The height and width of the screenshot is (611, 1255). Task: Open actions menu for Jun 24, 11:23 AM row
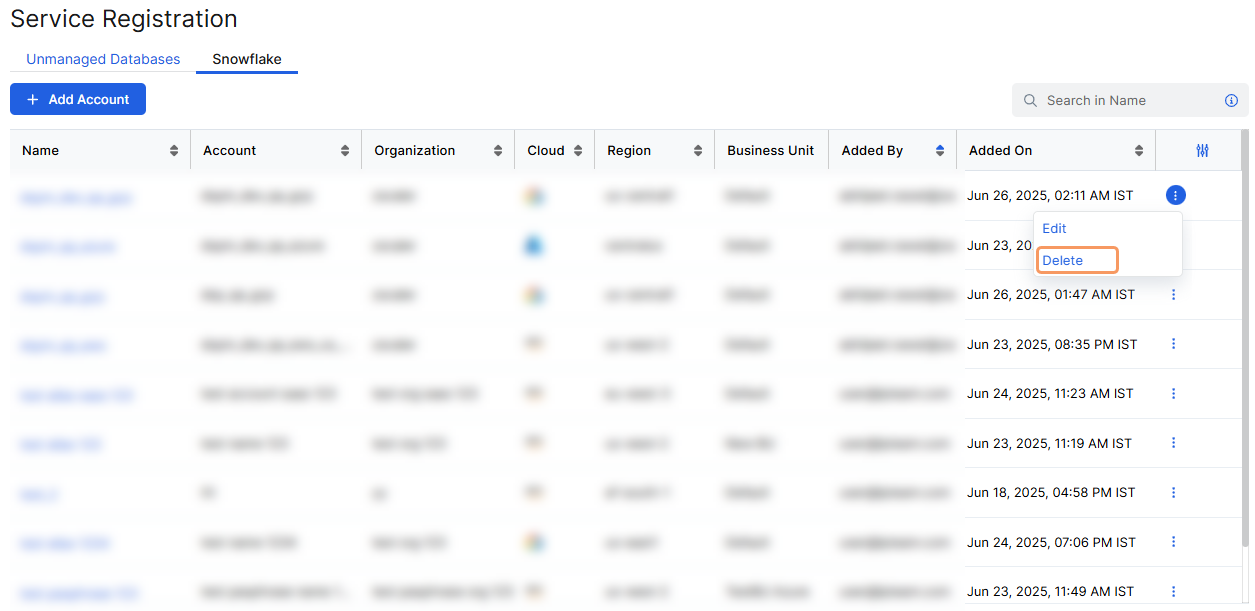coord(1173,394)
